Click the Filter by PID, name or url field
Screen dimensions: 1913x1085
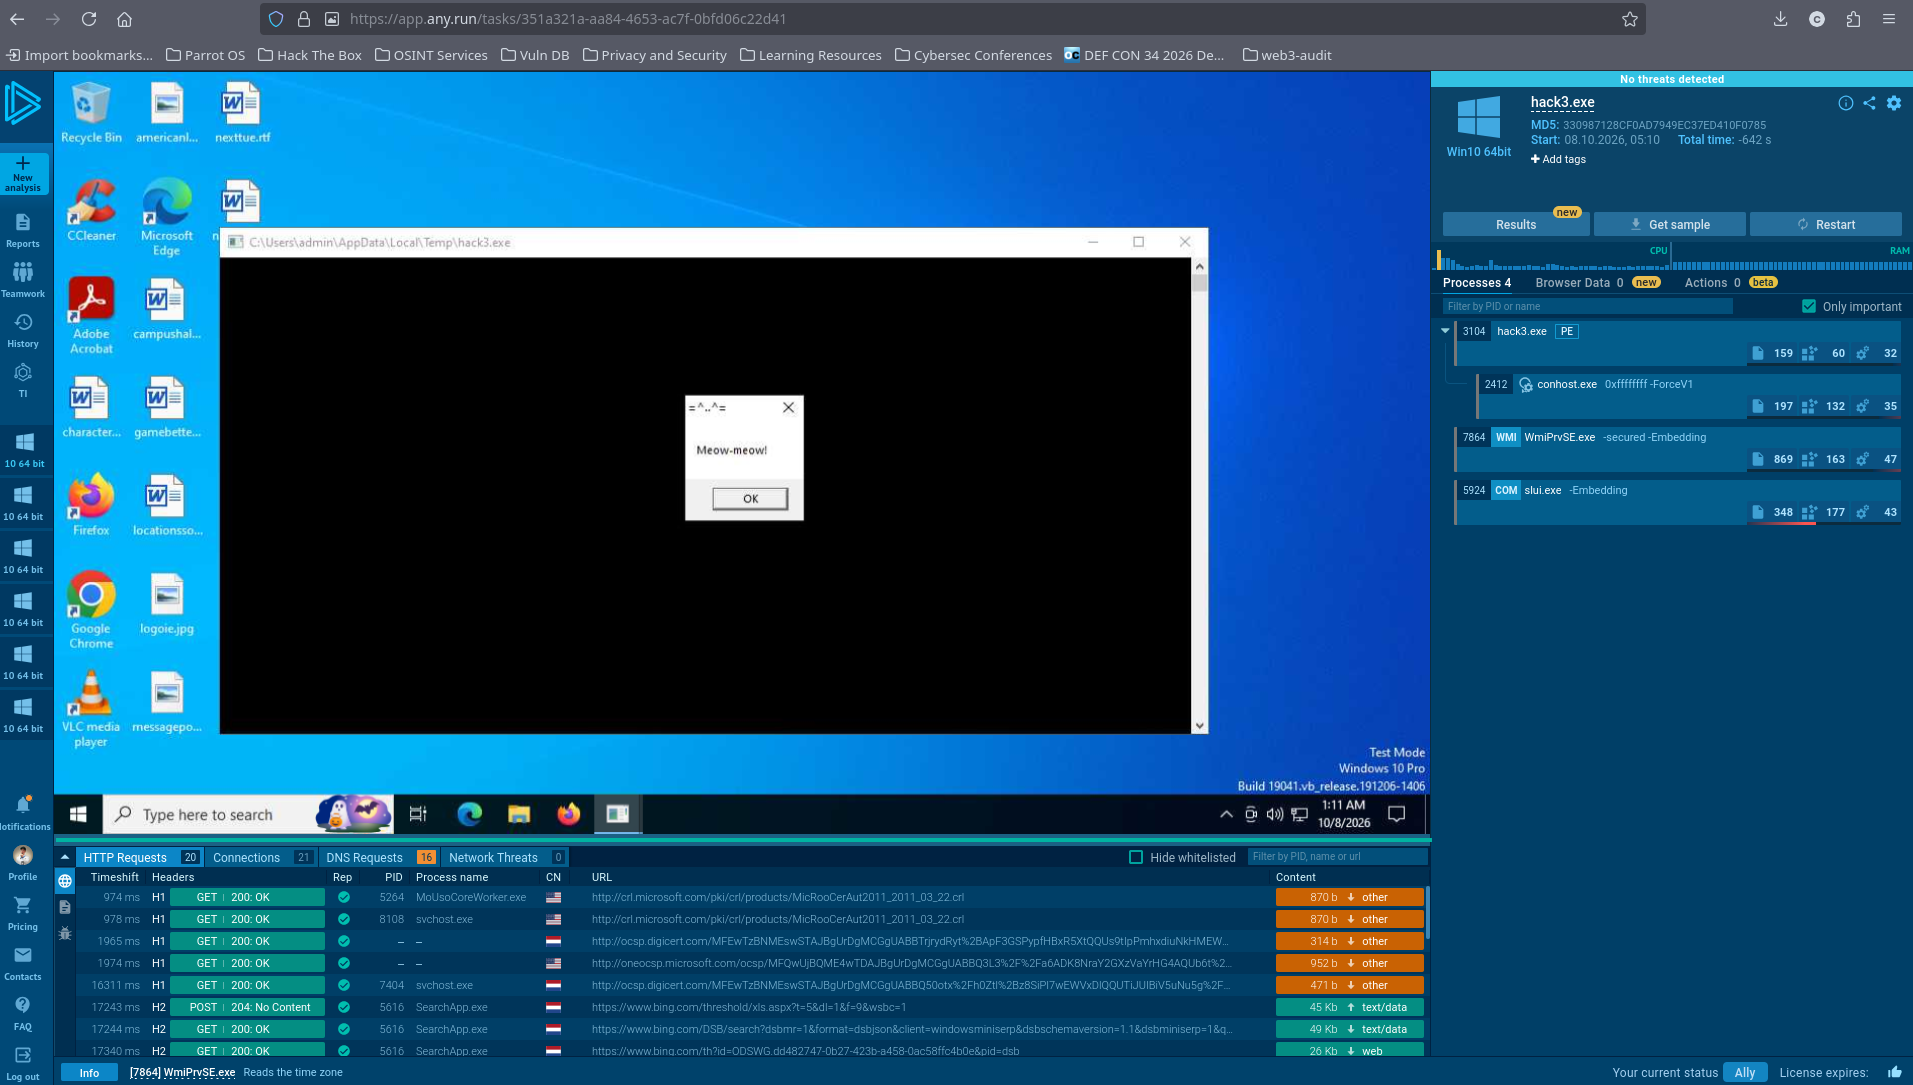1337,857
